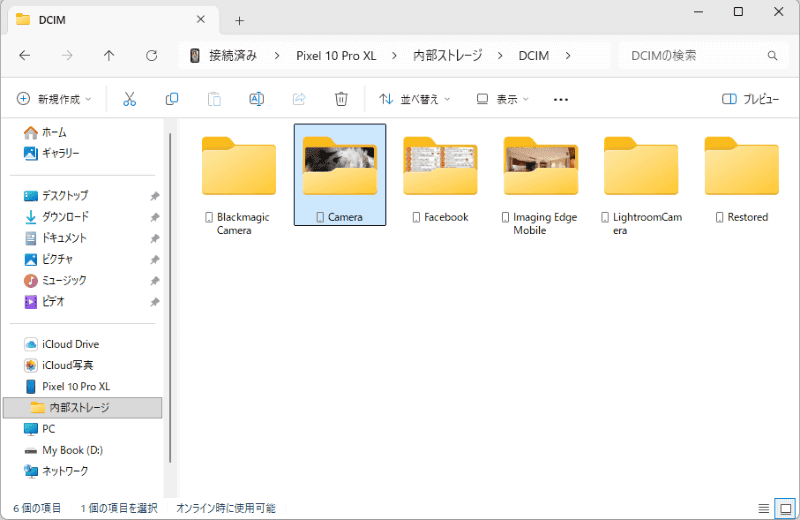Toggle the プレビュー preview pane
Screen dimensions: 800x520
click(751, 99)
